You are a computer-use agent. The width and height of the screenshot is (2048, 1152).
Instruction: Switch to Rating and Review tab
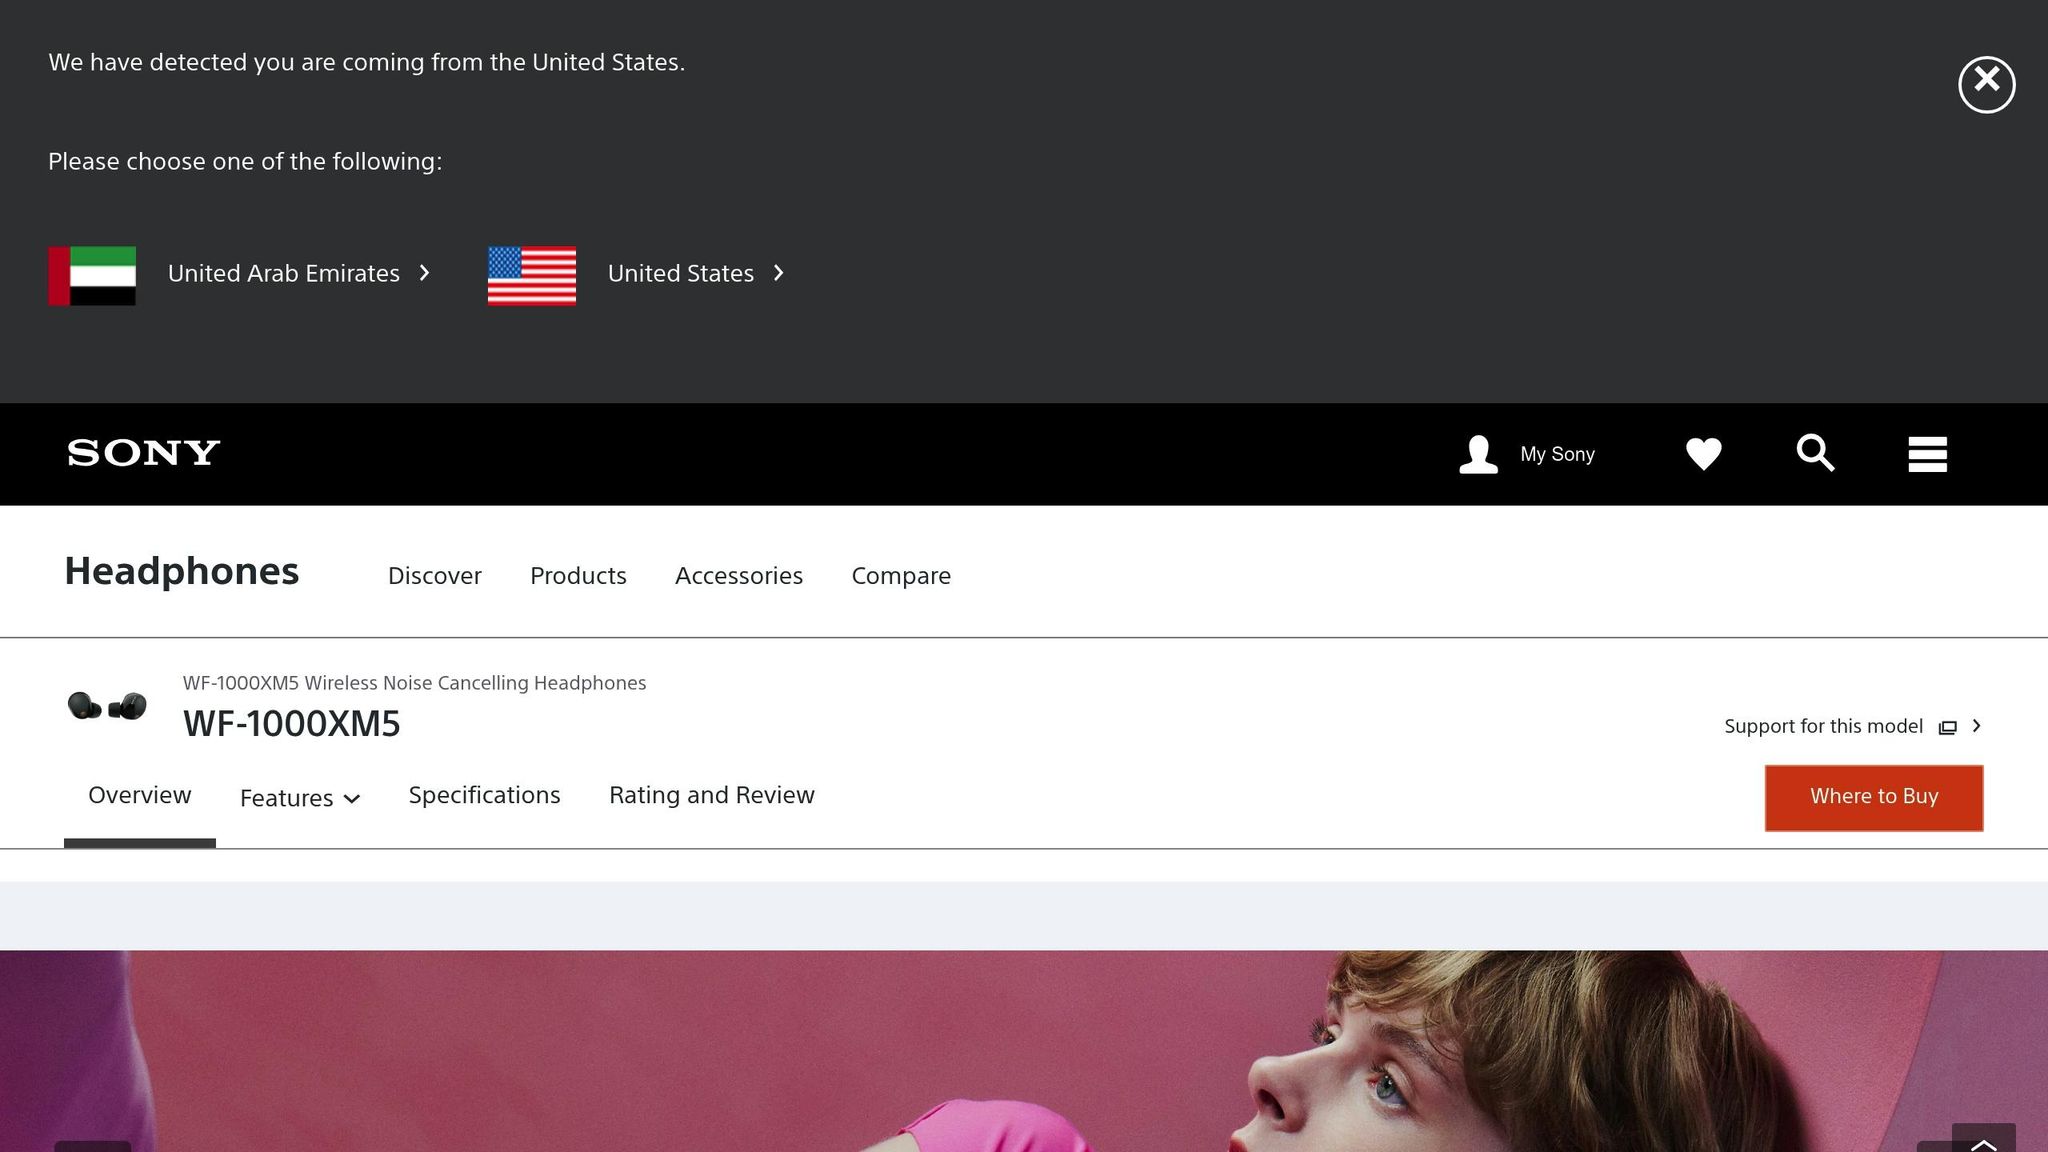pos(711,795)
